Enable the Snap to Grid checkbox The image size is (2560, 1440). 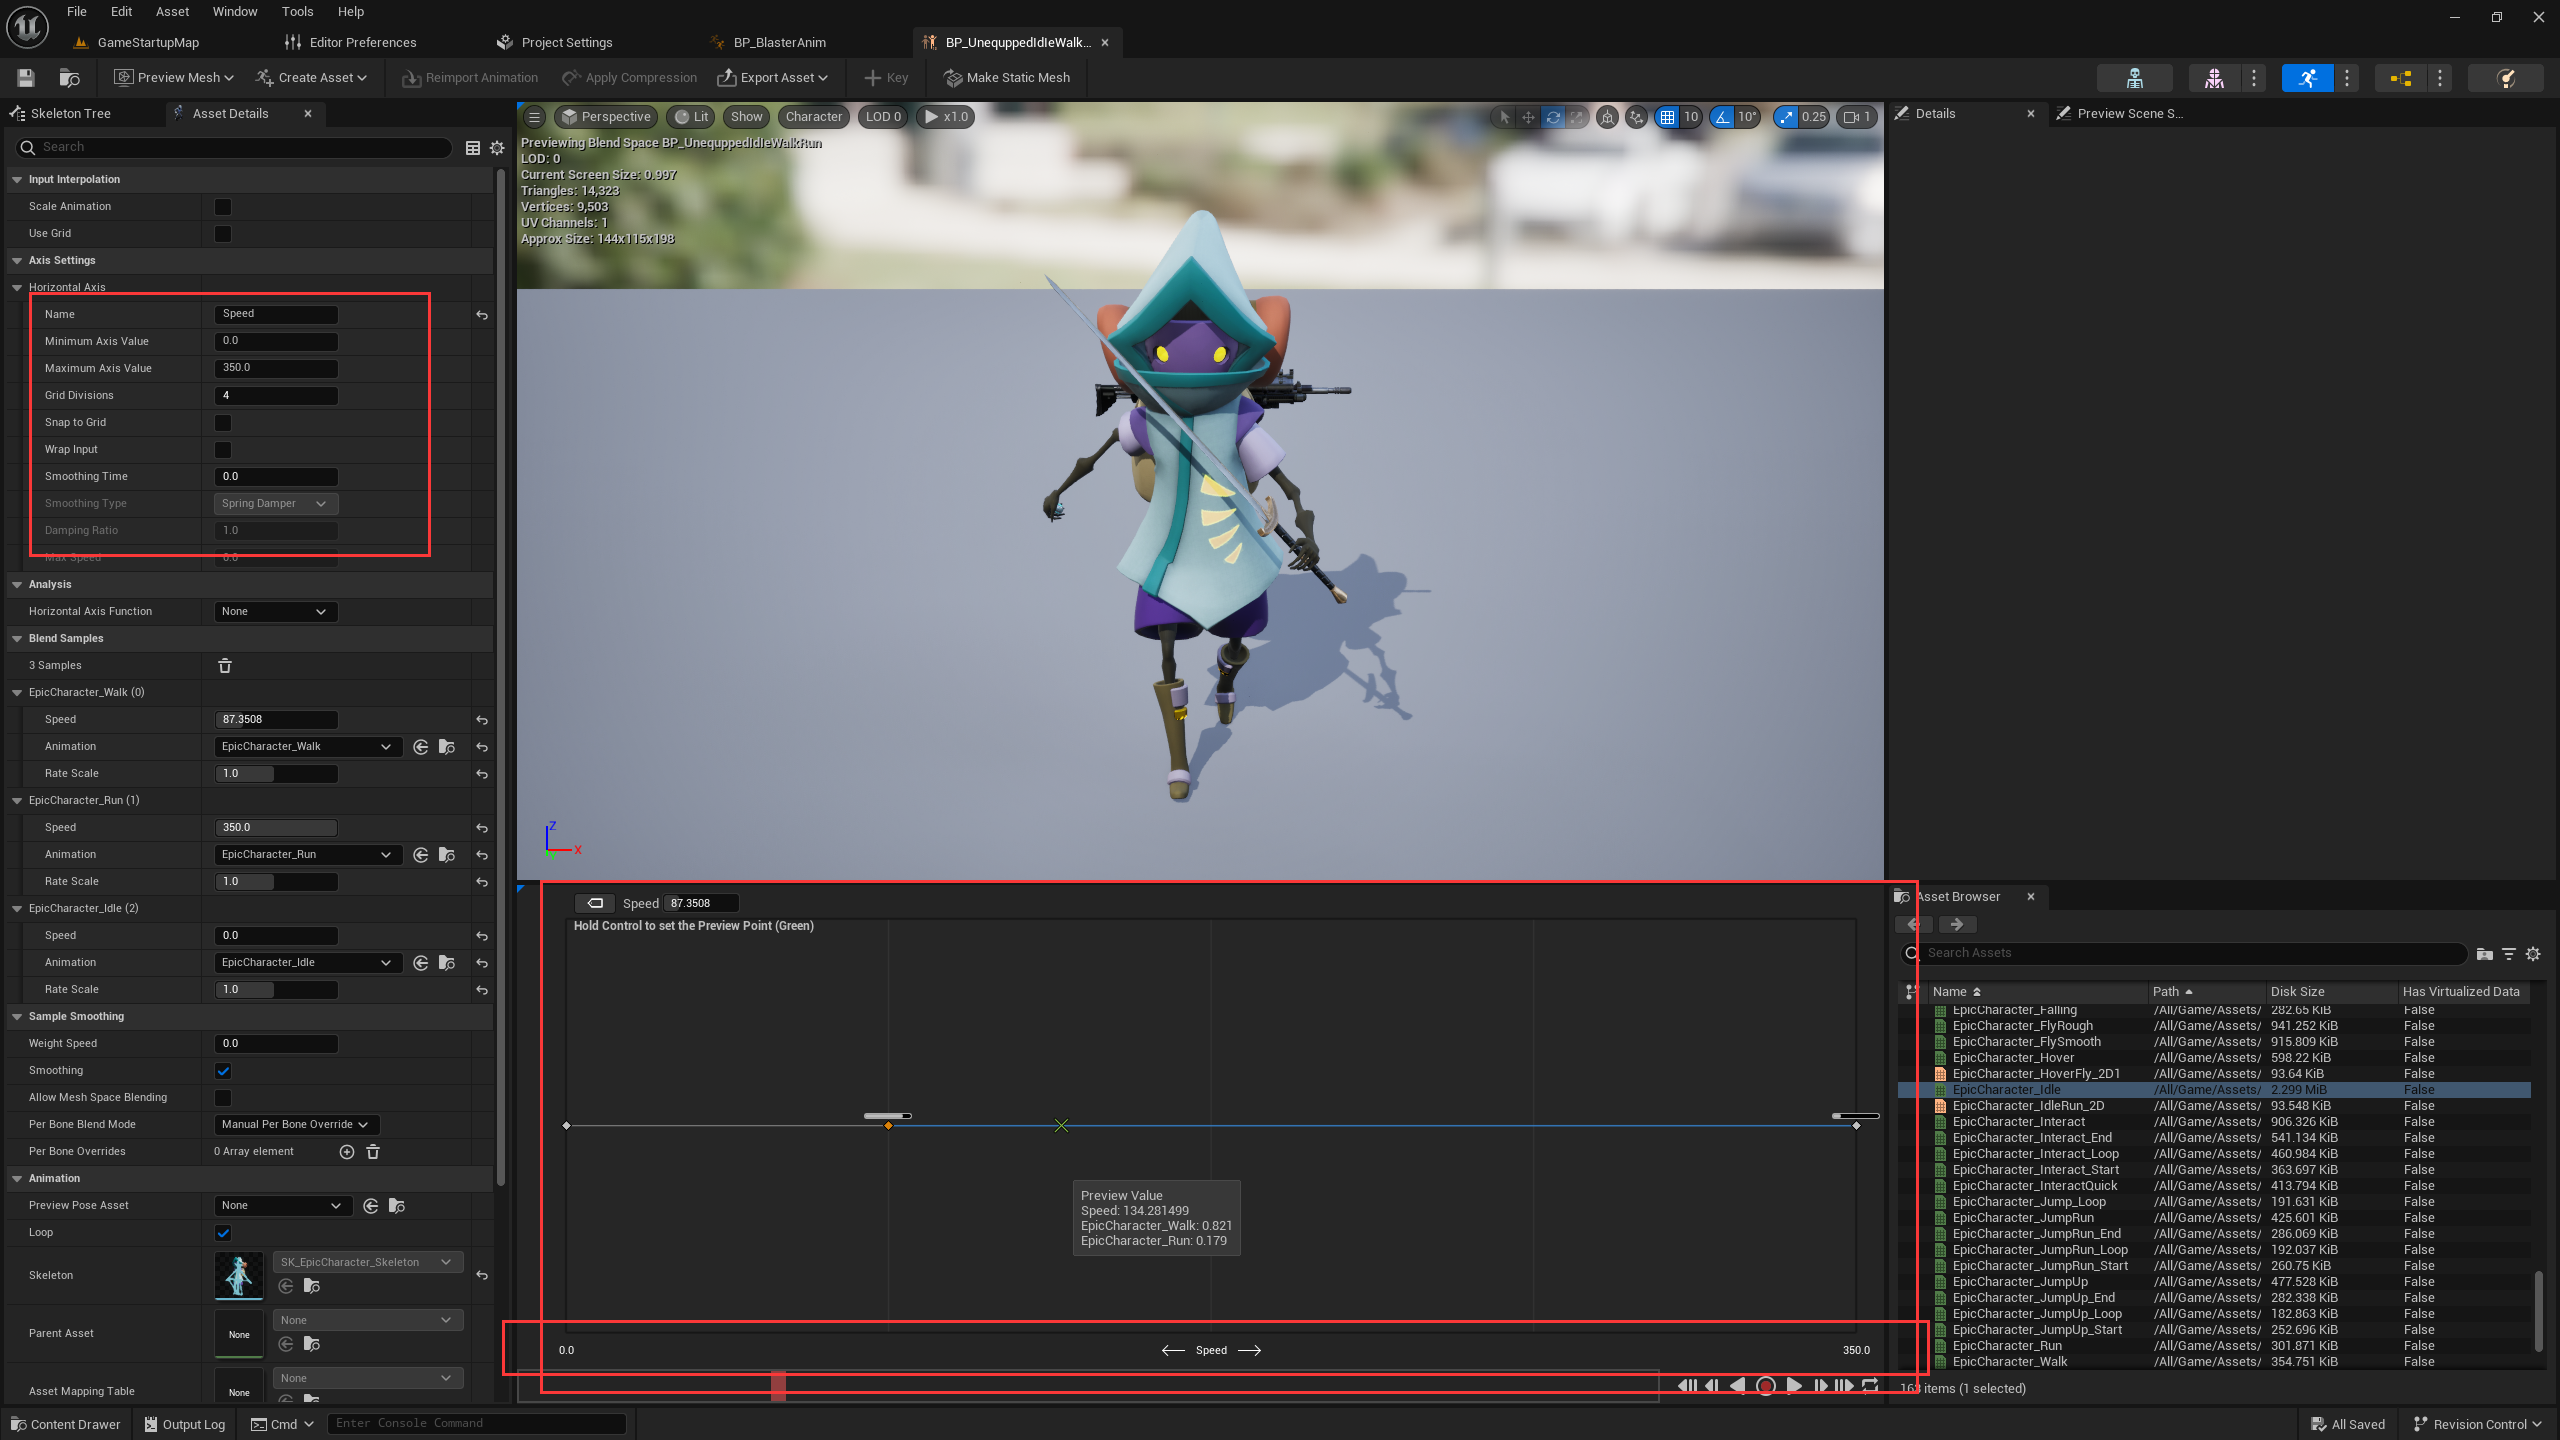(223, 423)
